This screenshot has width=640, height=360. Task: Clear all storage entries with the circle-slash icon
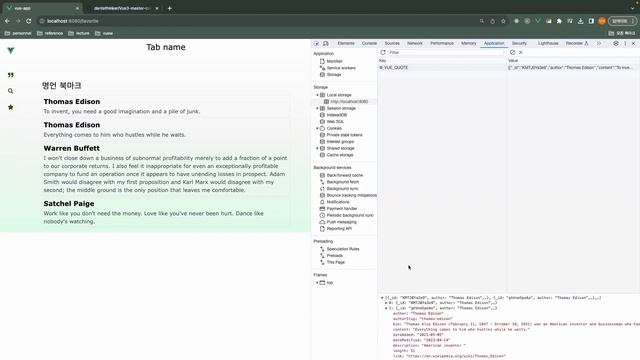coord(513,52)
